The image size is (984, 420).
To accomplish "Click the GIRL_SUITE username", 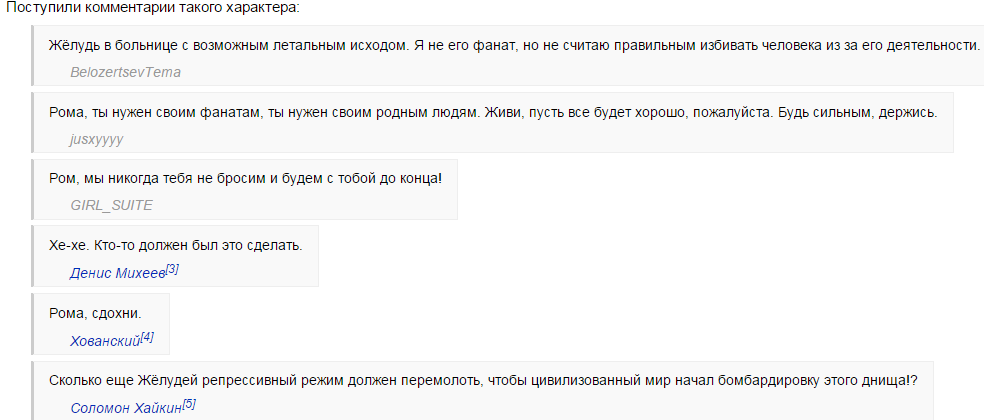I will 112,206.
